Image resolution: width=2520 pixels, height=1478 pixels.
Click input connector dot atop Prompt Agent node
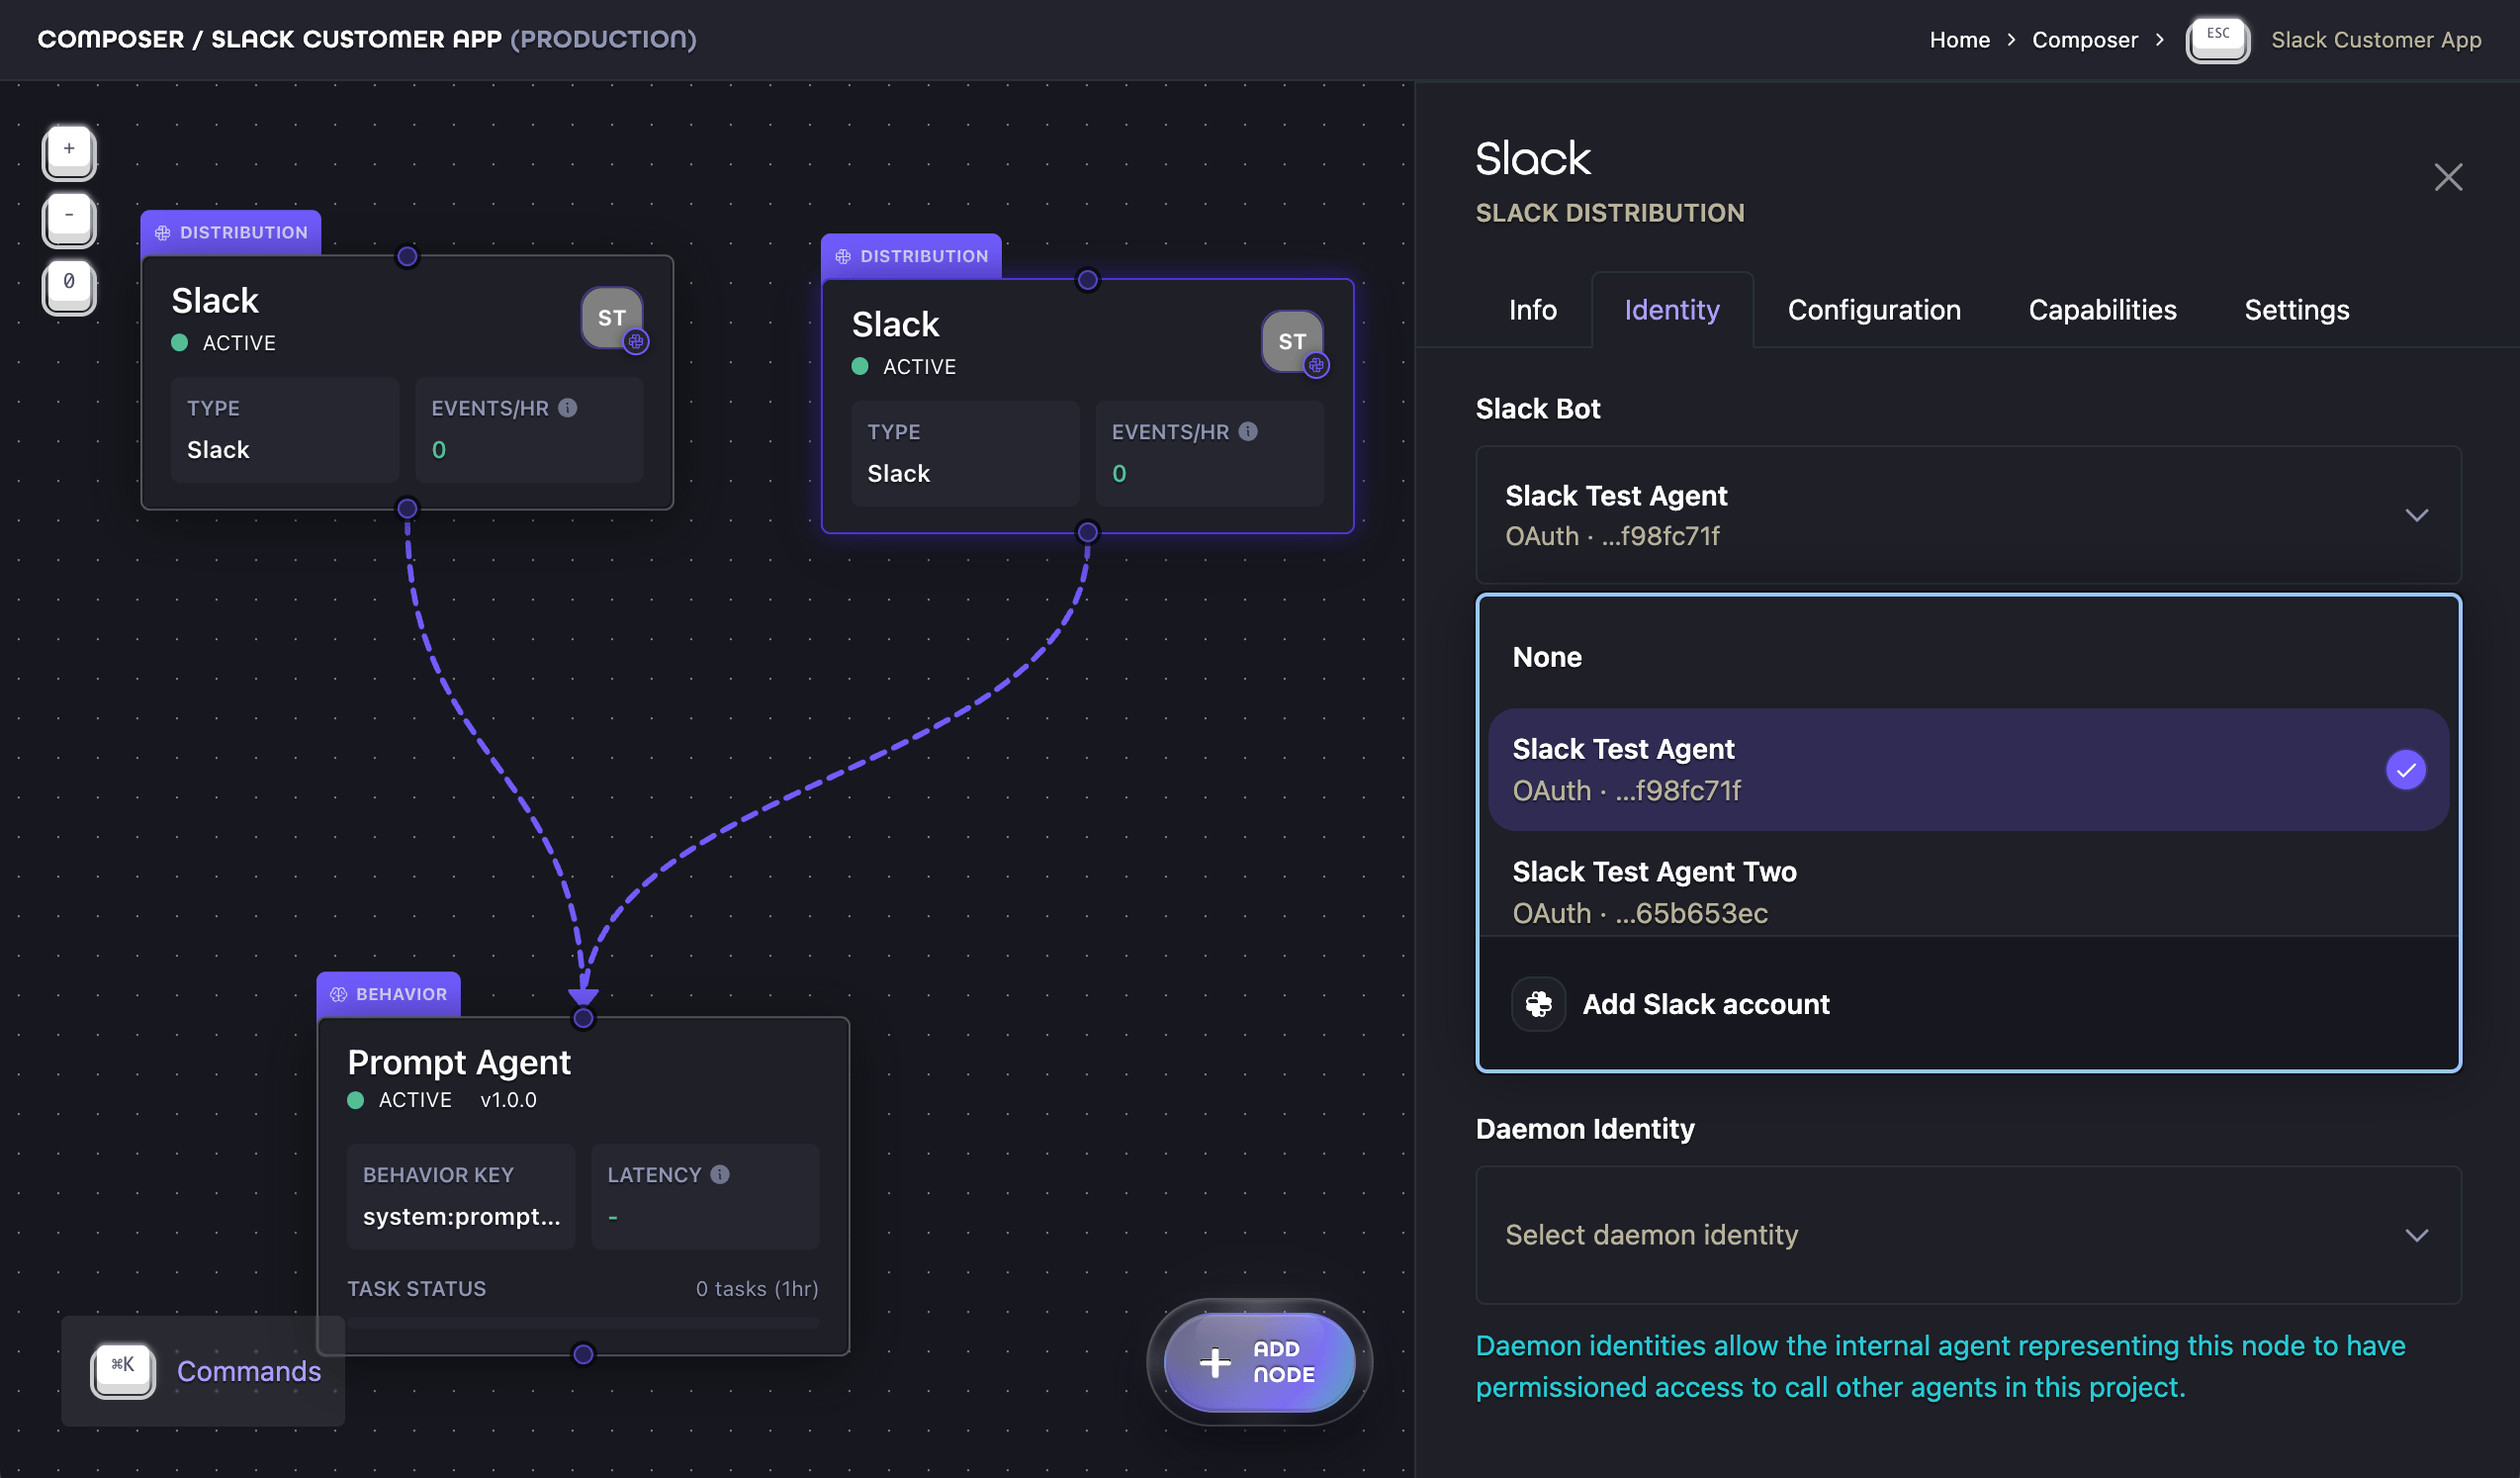pos(583,1019)
